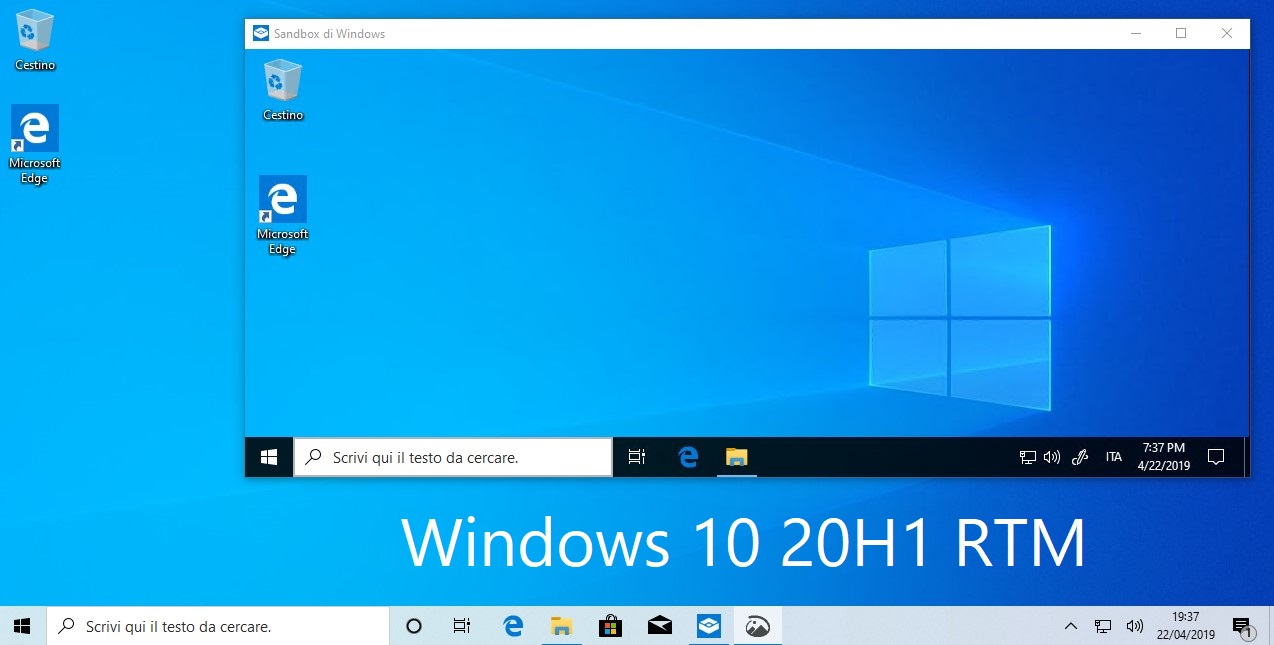Open the host volume control
This screenshot has width=1274, height=645.
tap(1134, 626)
